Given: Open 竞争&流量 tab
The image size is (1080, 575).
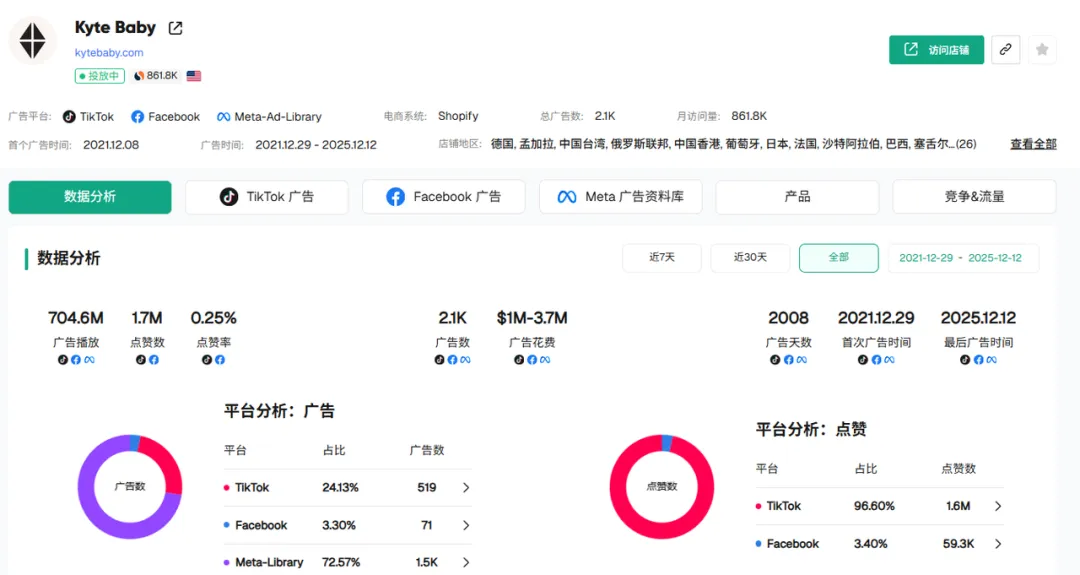Looking at the screenshot, I should point(974,197).
